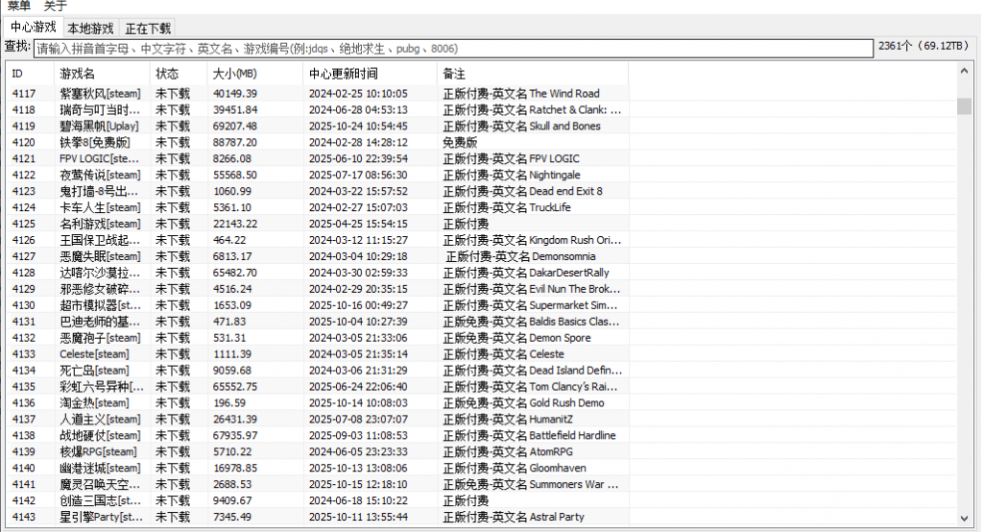Click size value 88787.20
Image resolution: width=981 pixels, height=532 pixels.
pyautogui.click(x=235, y=142)
